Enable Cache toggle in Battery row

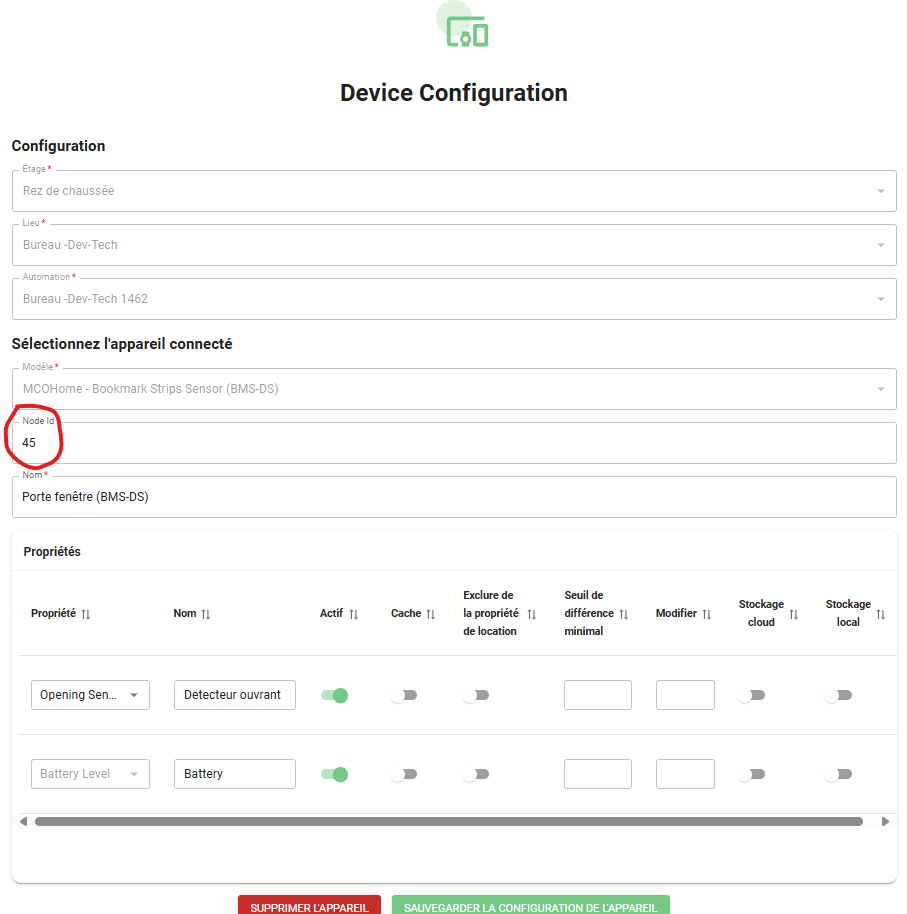404,774
